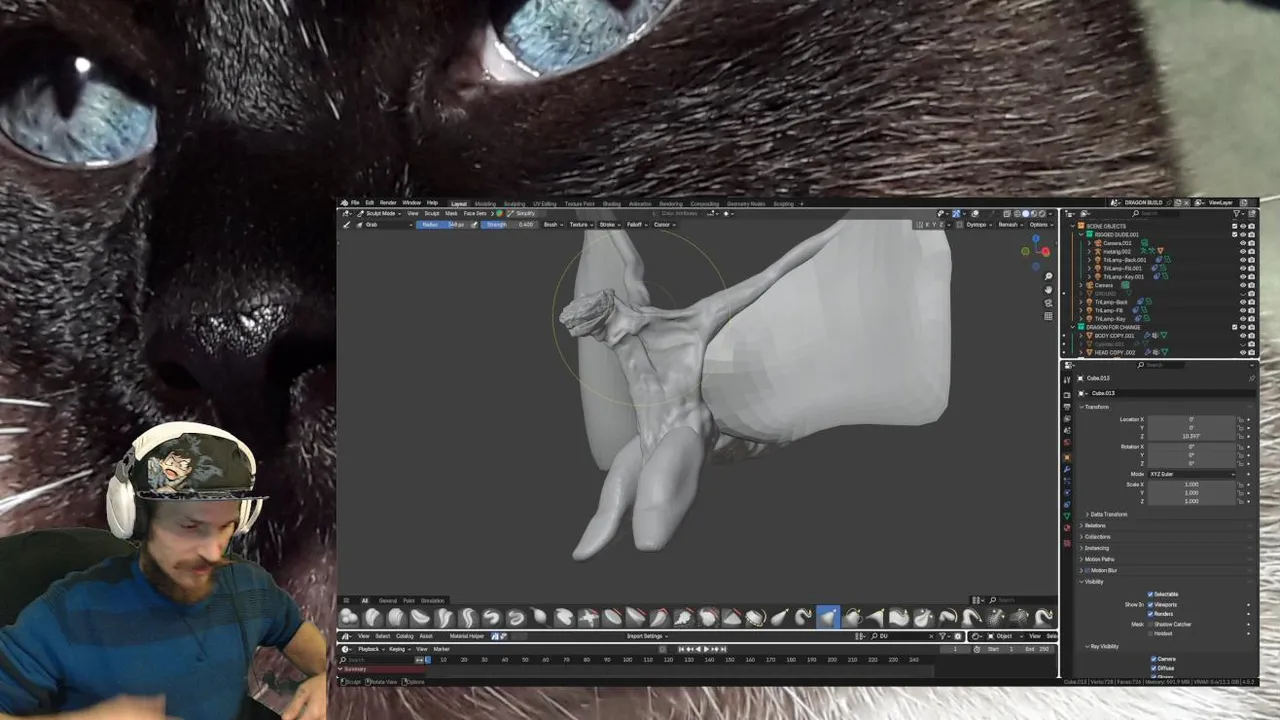
Task: Toggle visibility eye for SCENE OBJECTS collection
Action: click(1243, 226)
